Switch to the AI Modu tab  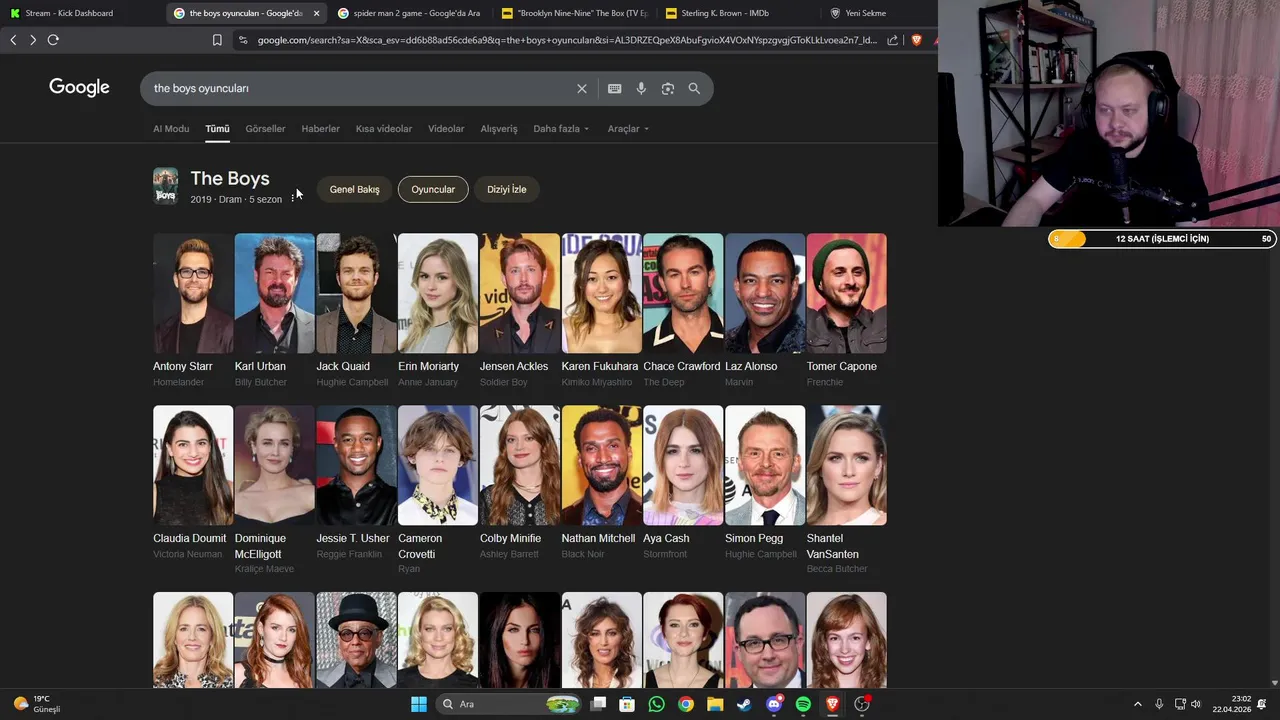(x=171, y=129)
